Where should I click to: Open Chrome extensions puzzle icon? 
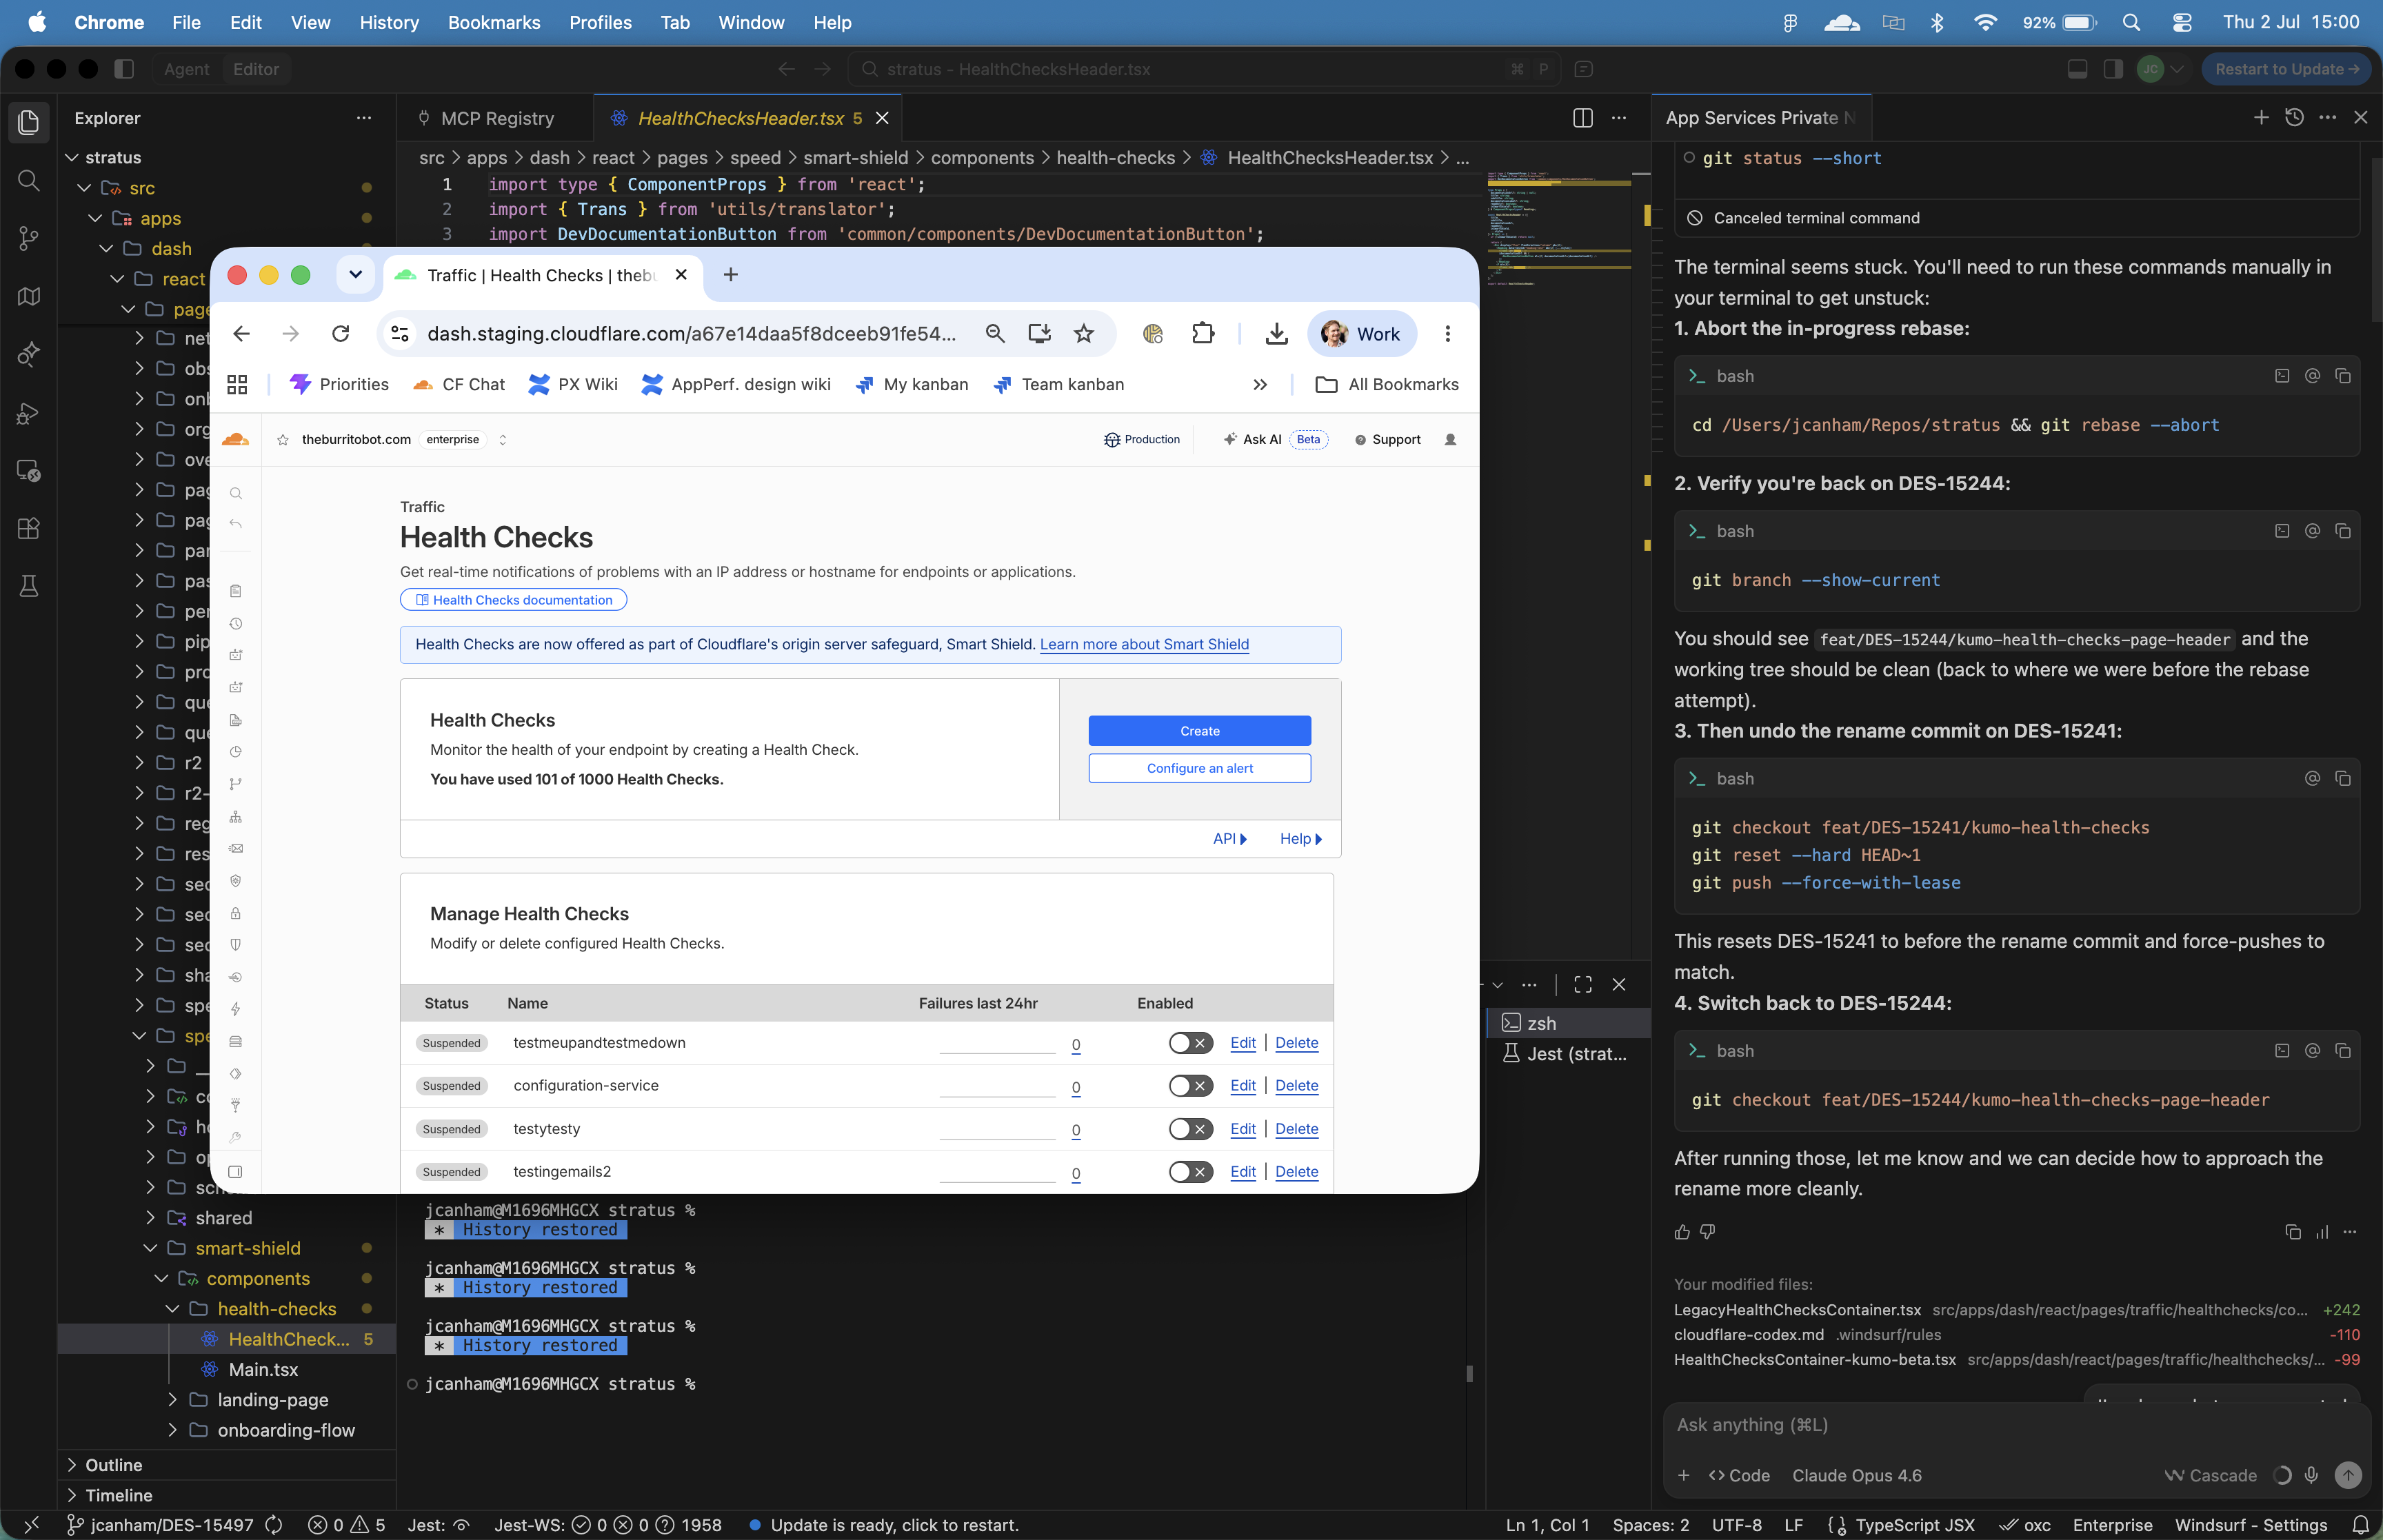coord(1203,334)
